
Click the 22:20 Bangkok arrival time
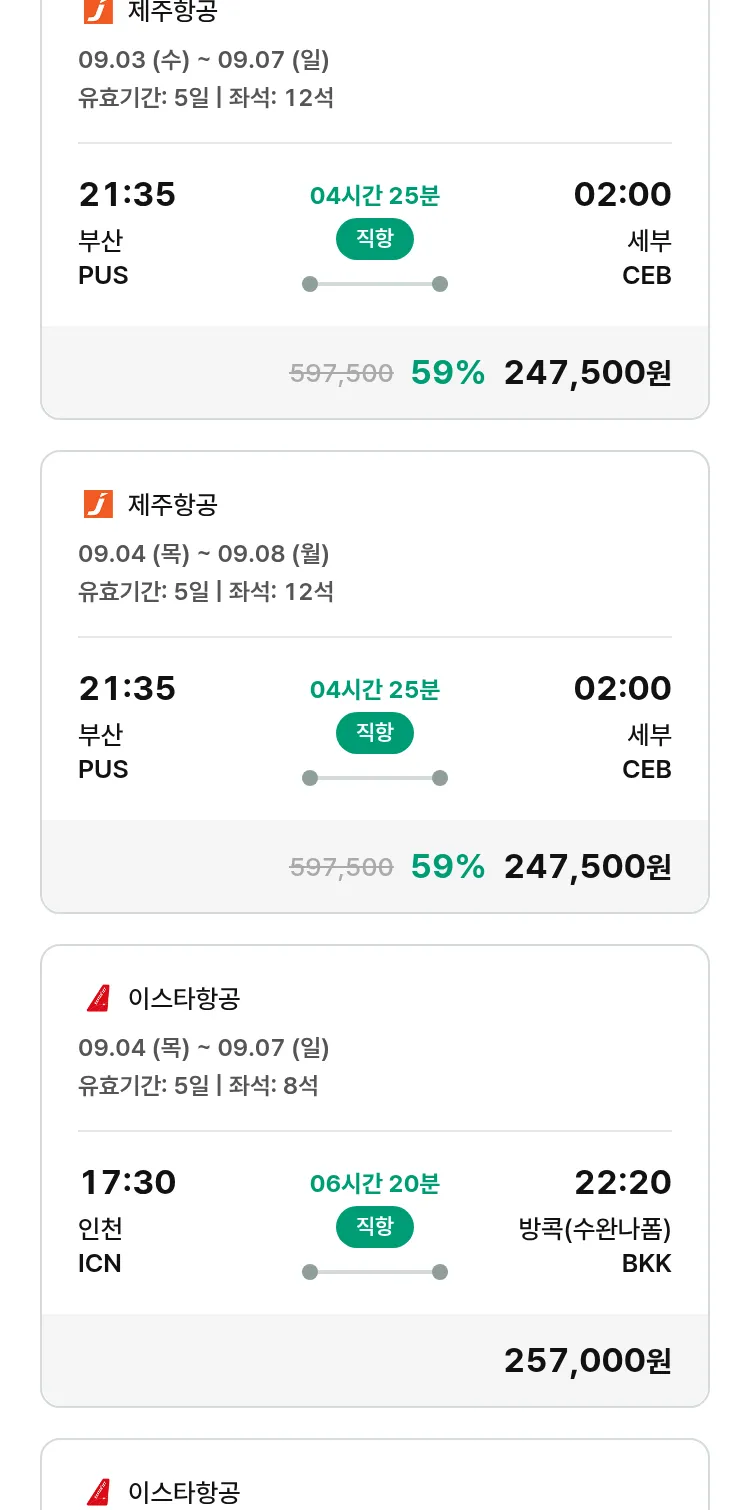[622, 1182]
